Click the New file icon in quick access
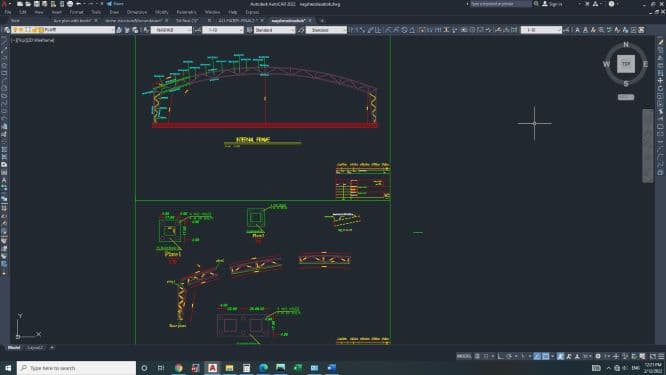The height and width of the screenshot is (375, 666). point(20,4)
